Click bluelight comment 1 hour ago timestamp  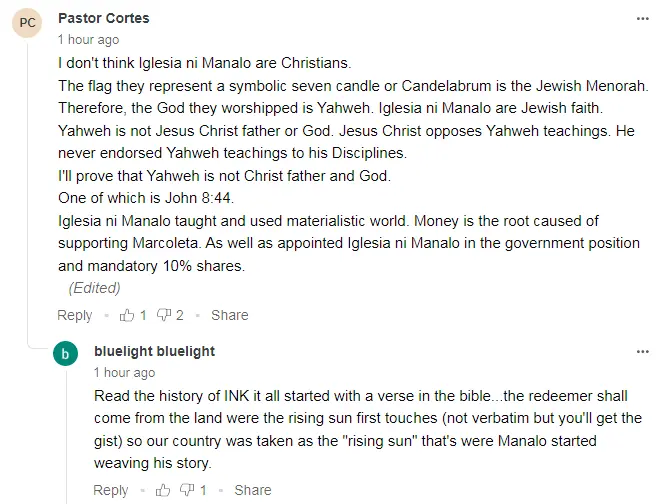point(124,373)
